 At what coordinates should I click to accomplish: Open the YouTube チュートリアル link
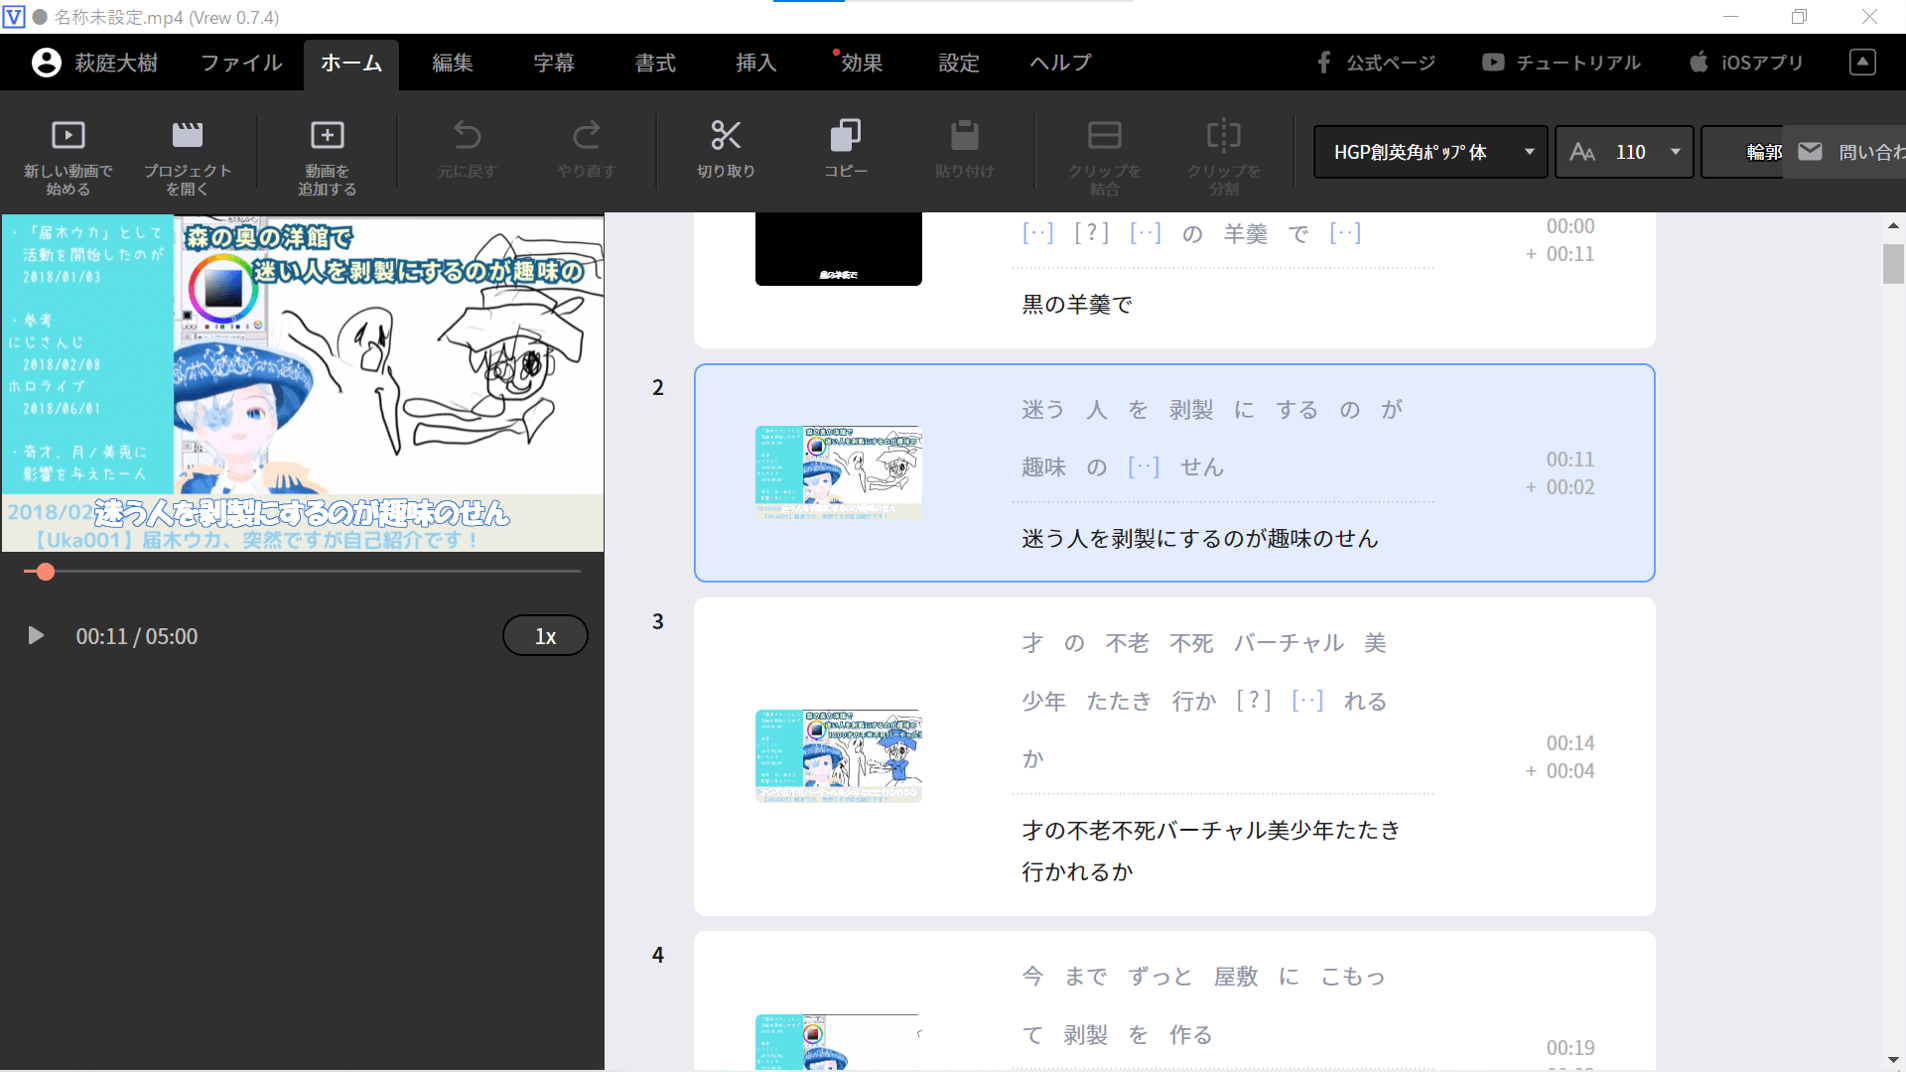coord(1561,62)
